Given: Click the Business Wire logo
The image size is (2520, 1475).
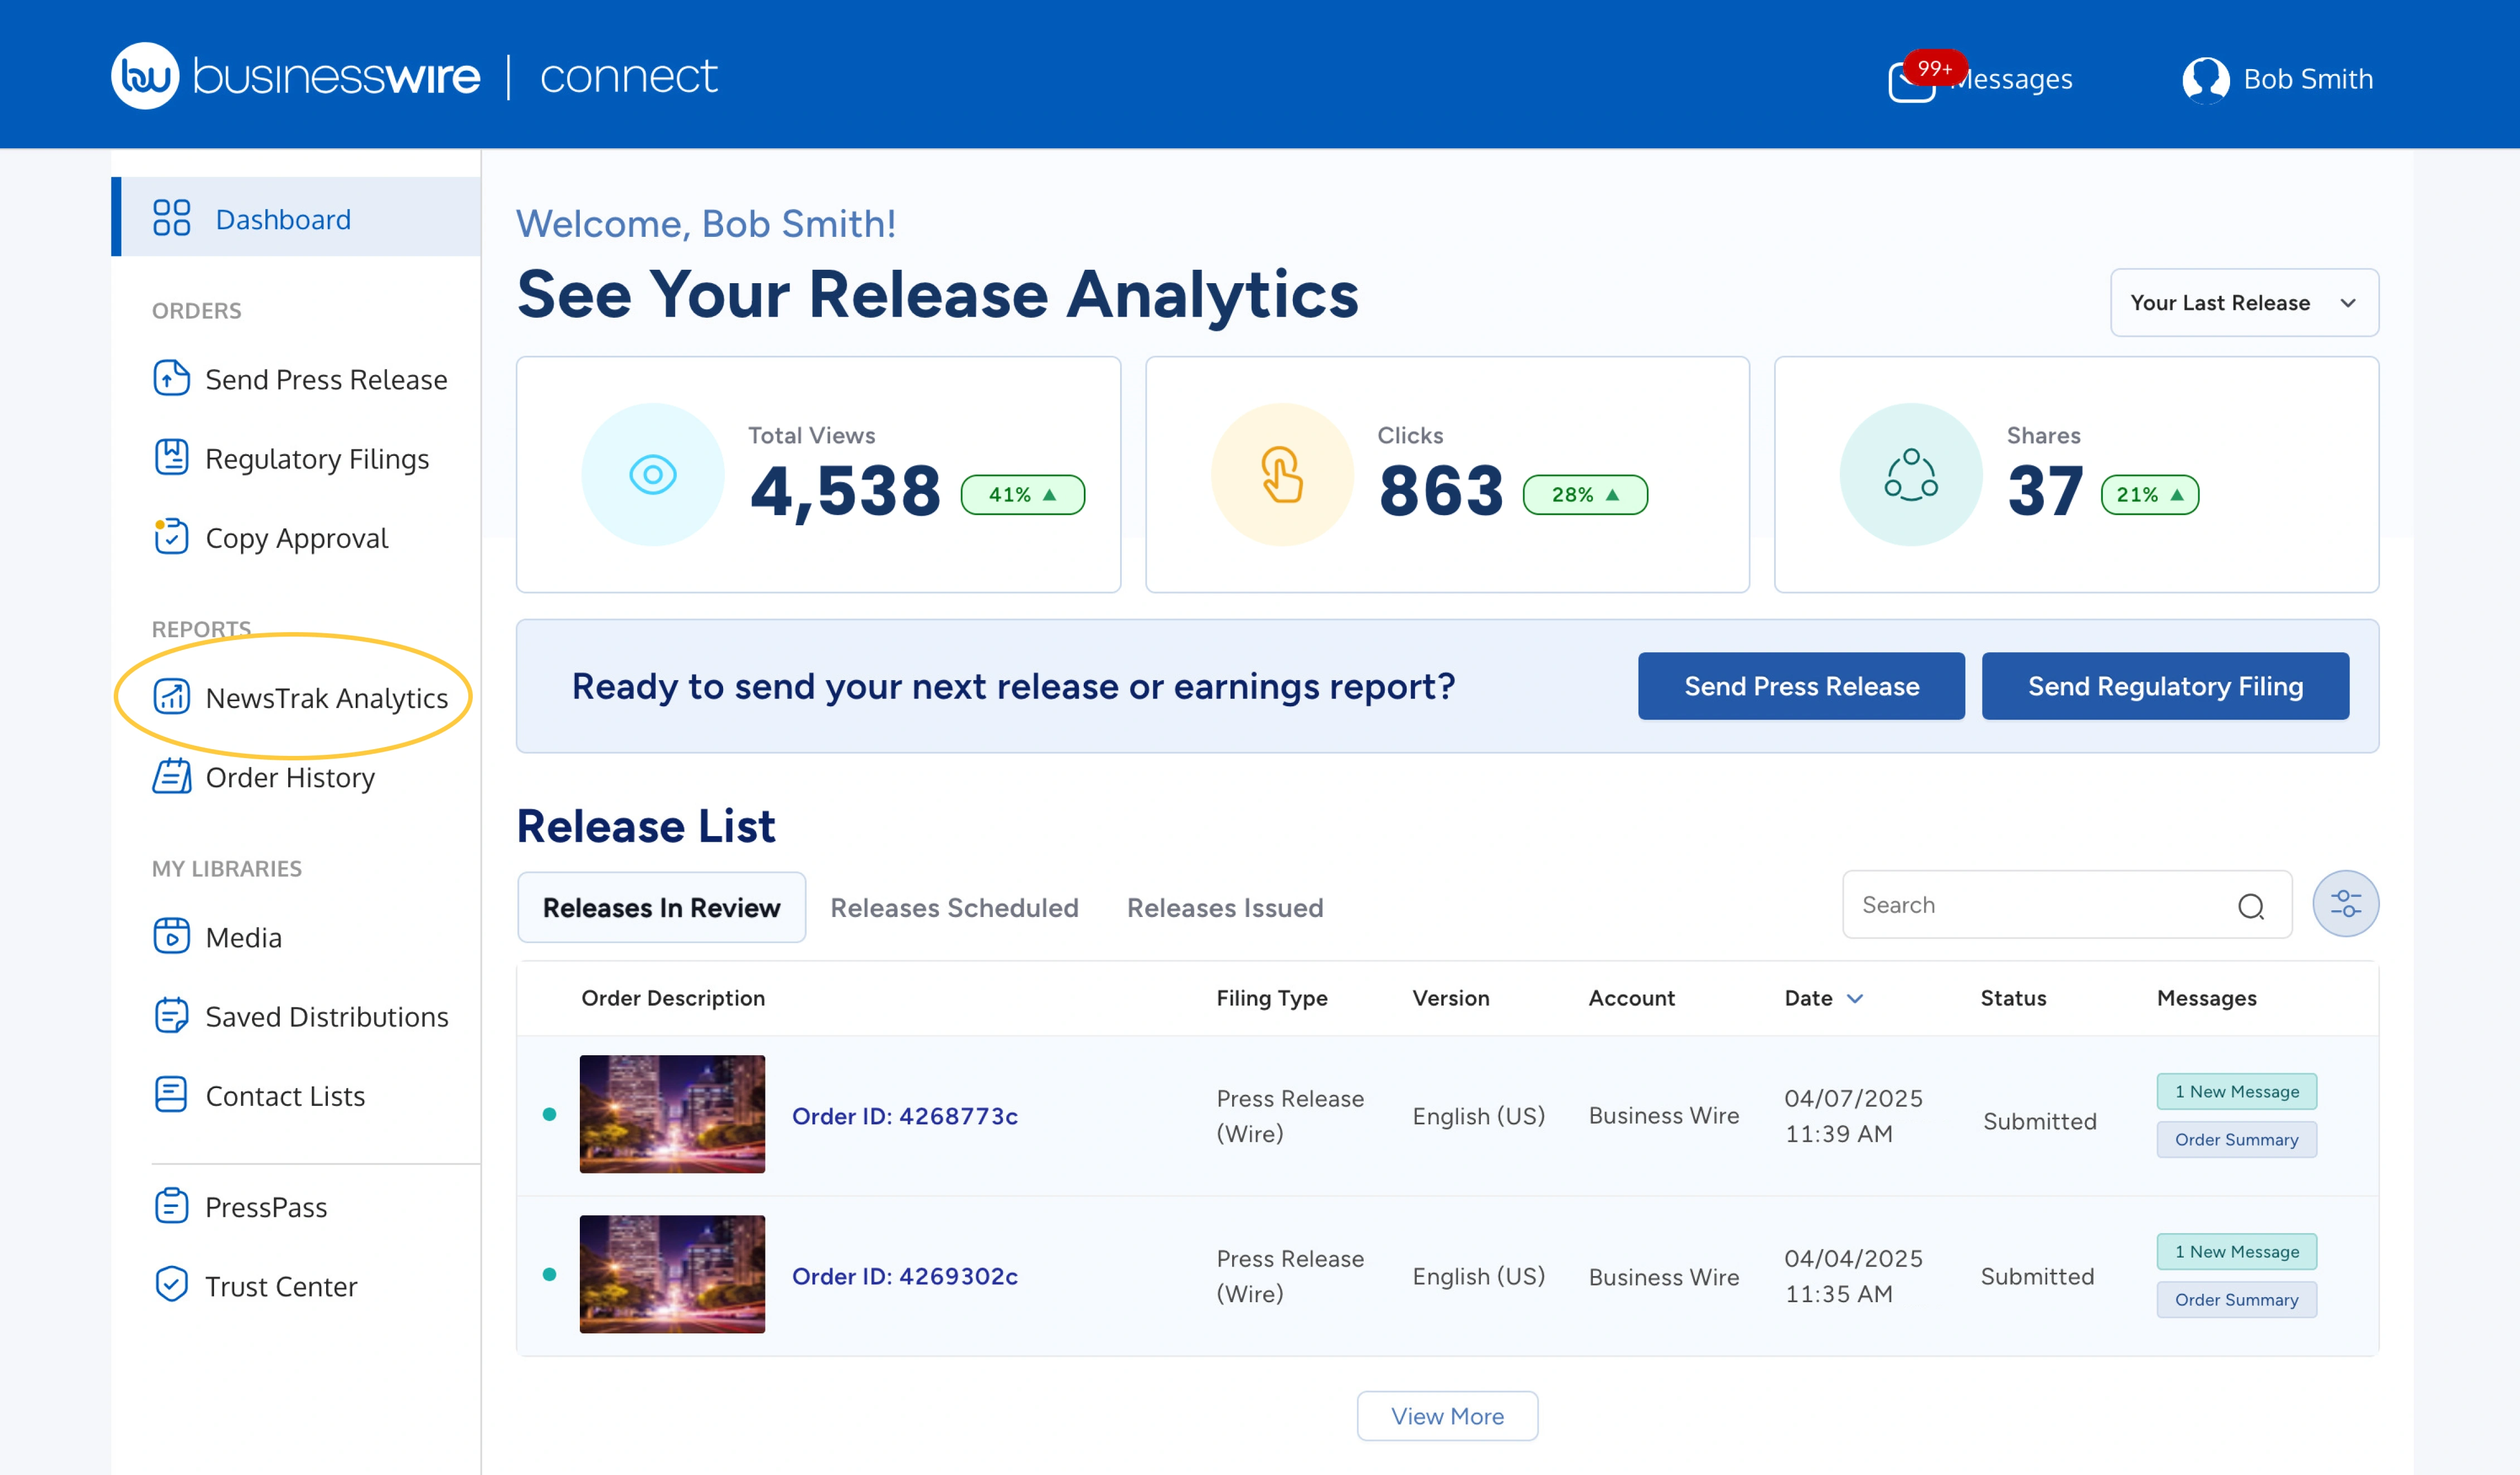Looking at the screenshot, I should point(295,76).
